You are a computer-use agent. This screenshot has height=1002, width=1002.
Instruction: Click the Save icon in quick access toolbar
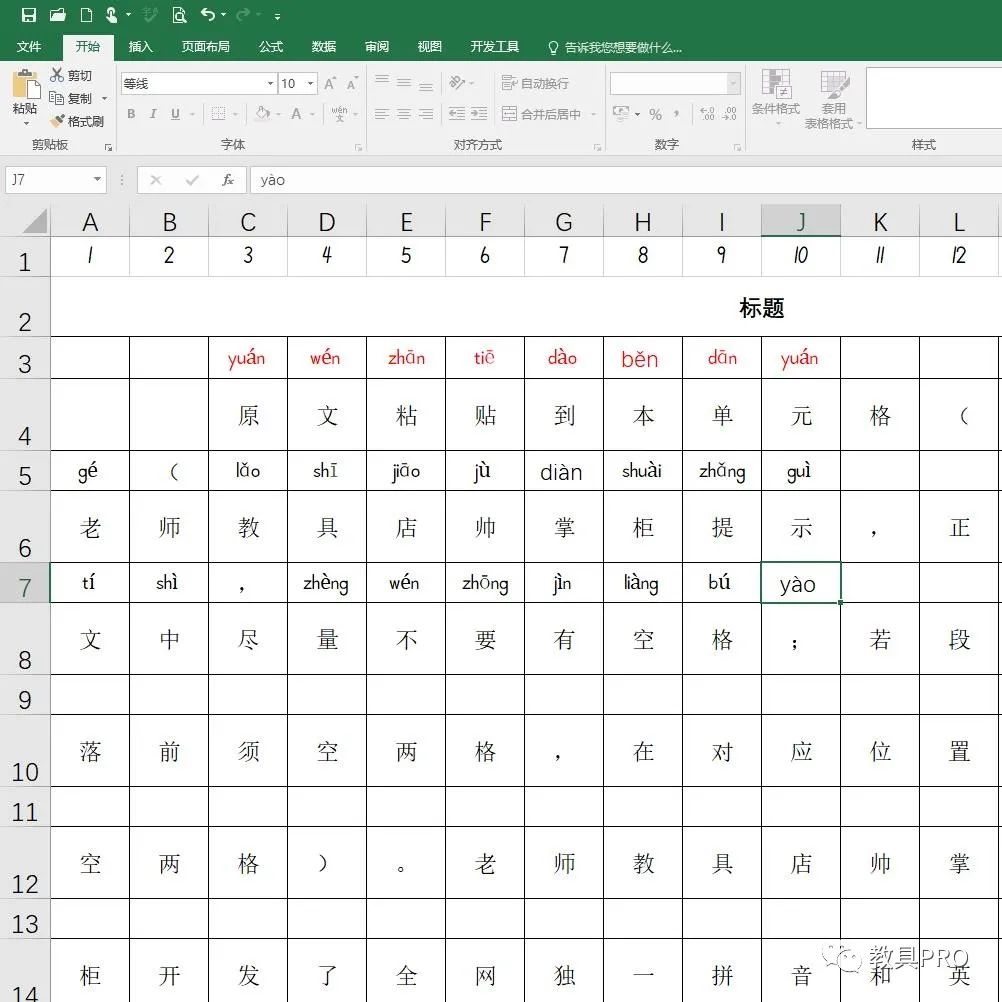click(x=29, y=15)
